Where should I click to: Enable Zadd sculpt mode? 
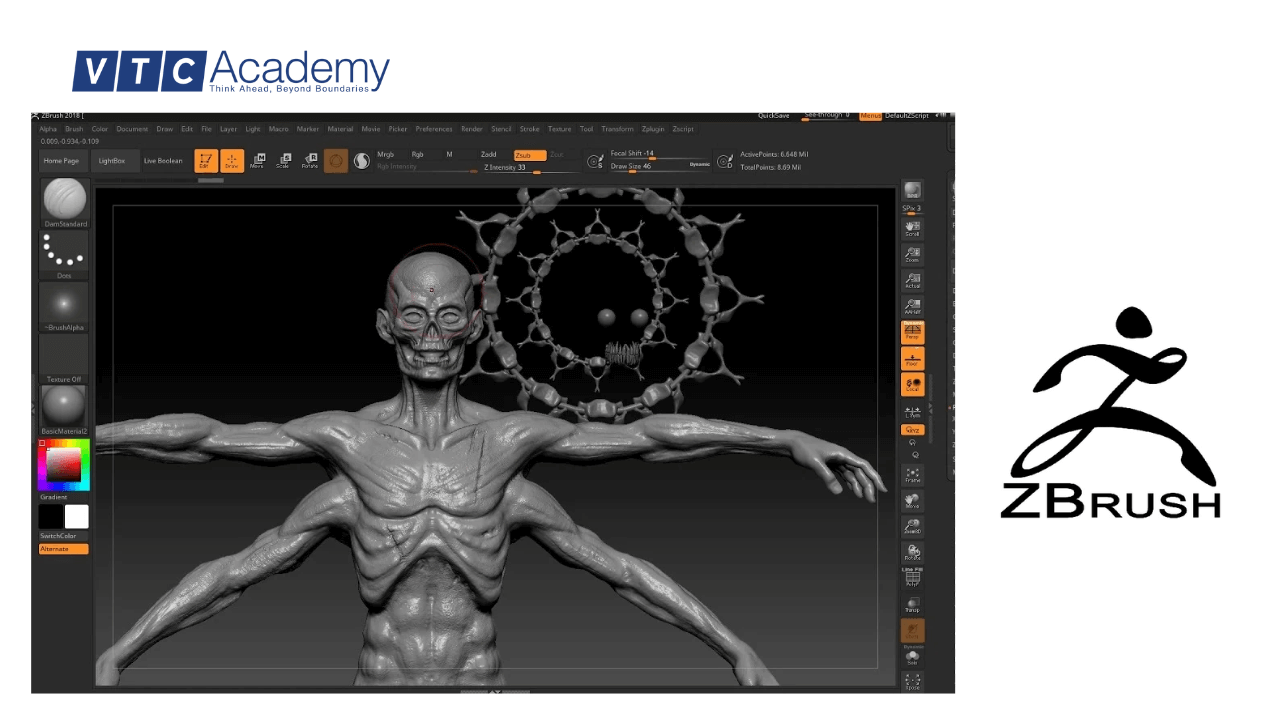[488, 155]
